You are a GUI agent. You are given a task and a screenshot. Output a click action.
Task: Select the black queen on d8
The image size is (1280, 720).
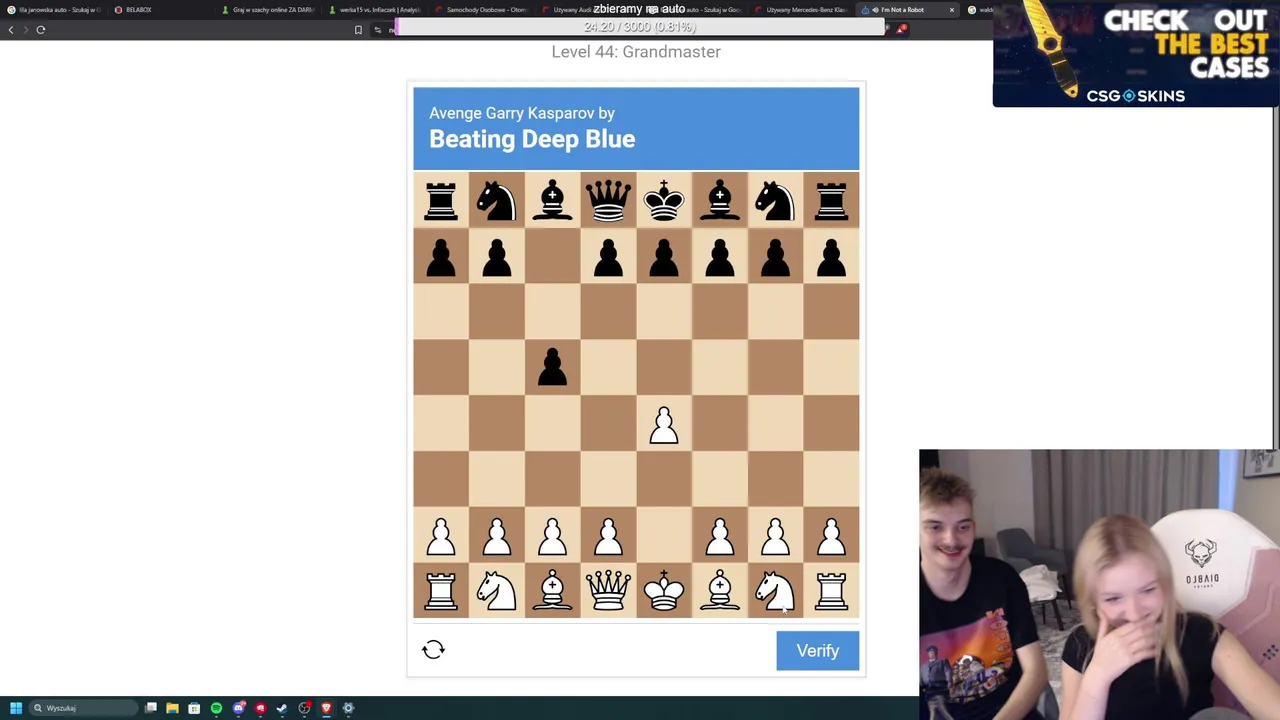click(x=608, y=201)
